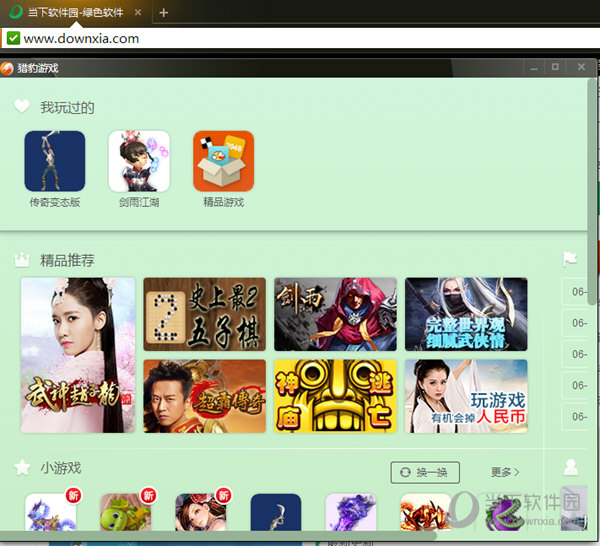Click the heart icon beside 我玩过的

click(22, 106)
